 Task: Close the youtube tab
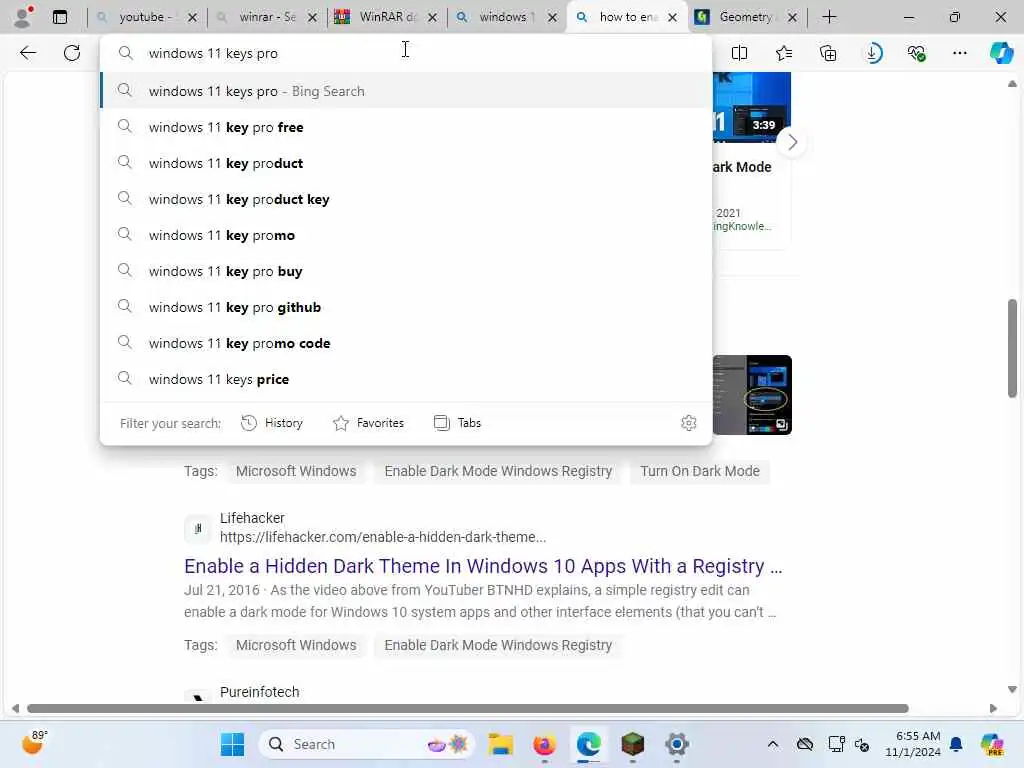(x=192, y=18)
